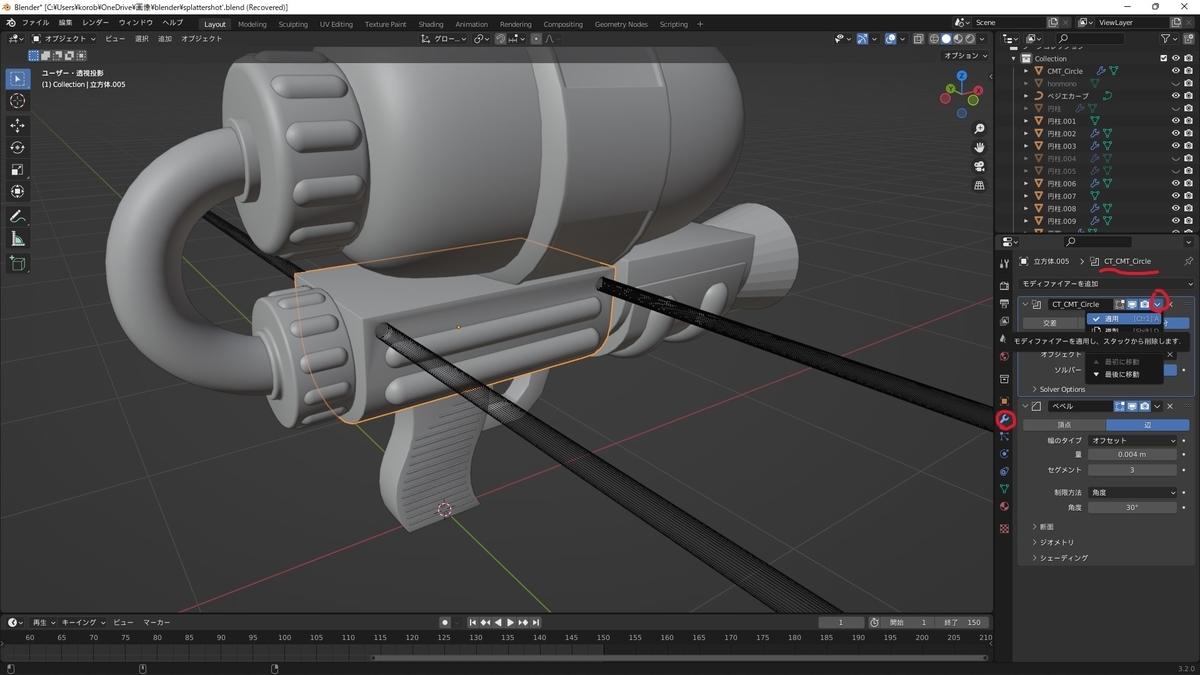1200x675 pixels.
Task: Select 頂点 bevel affect button
Action: pos(1064,425)
